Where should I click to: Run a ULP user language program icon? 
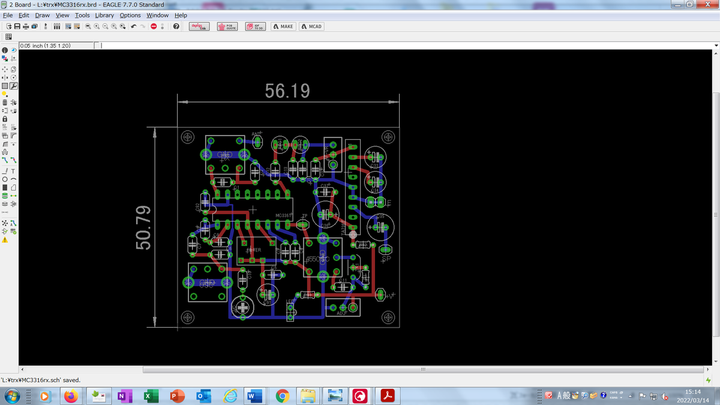(77, 27)
